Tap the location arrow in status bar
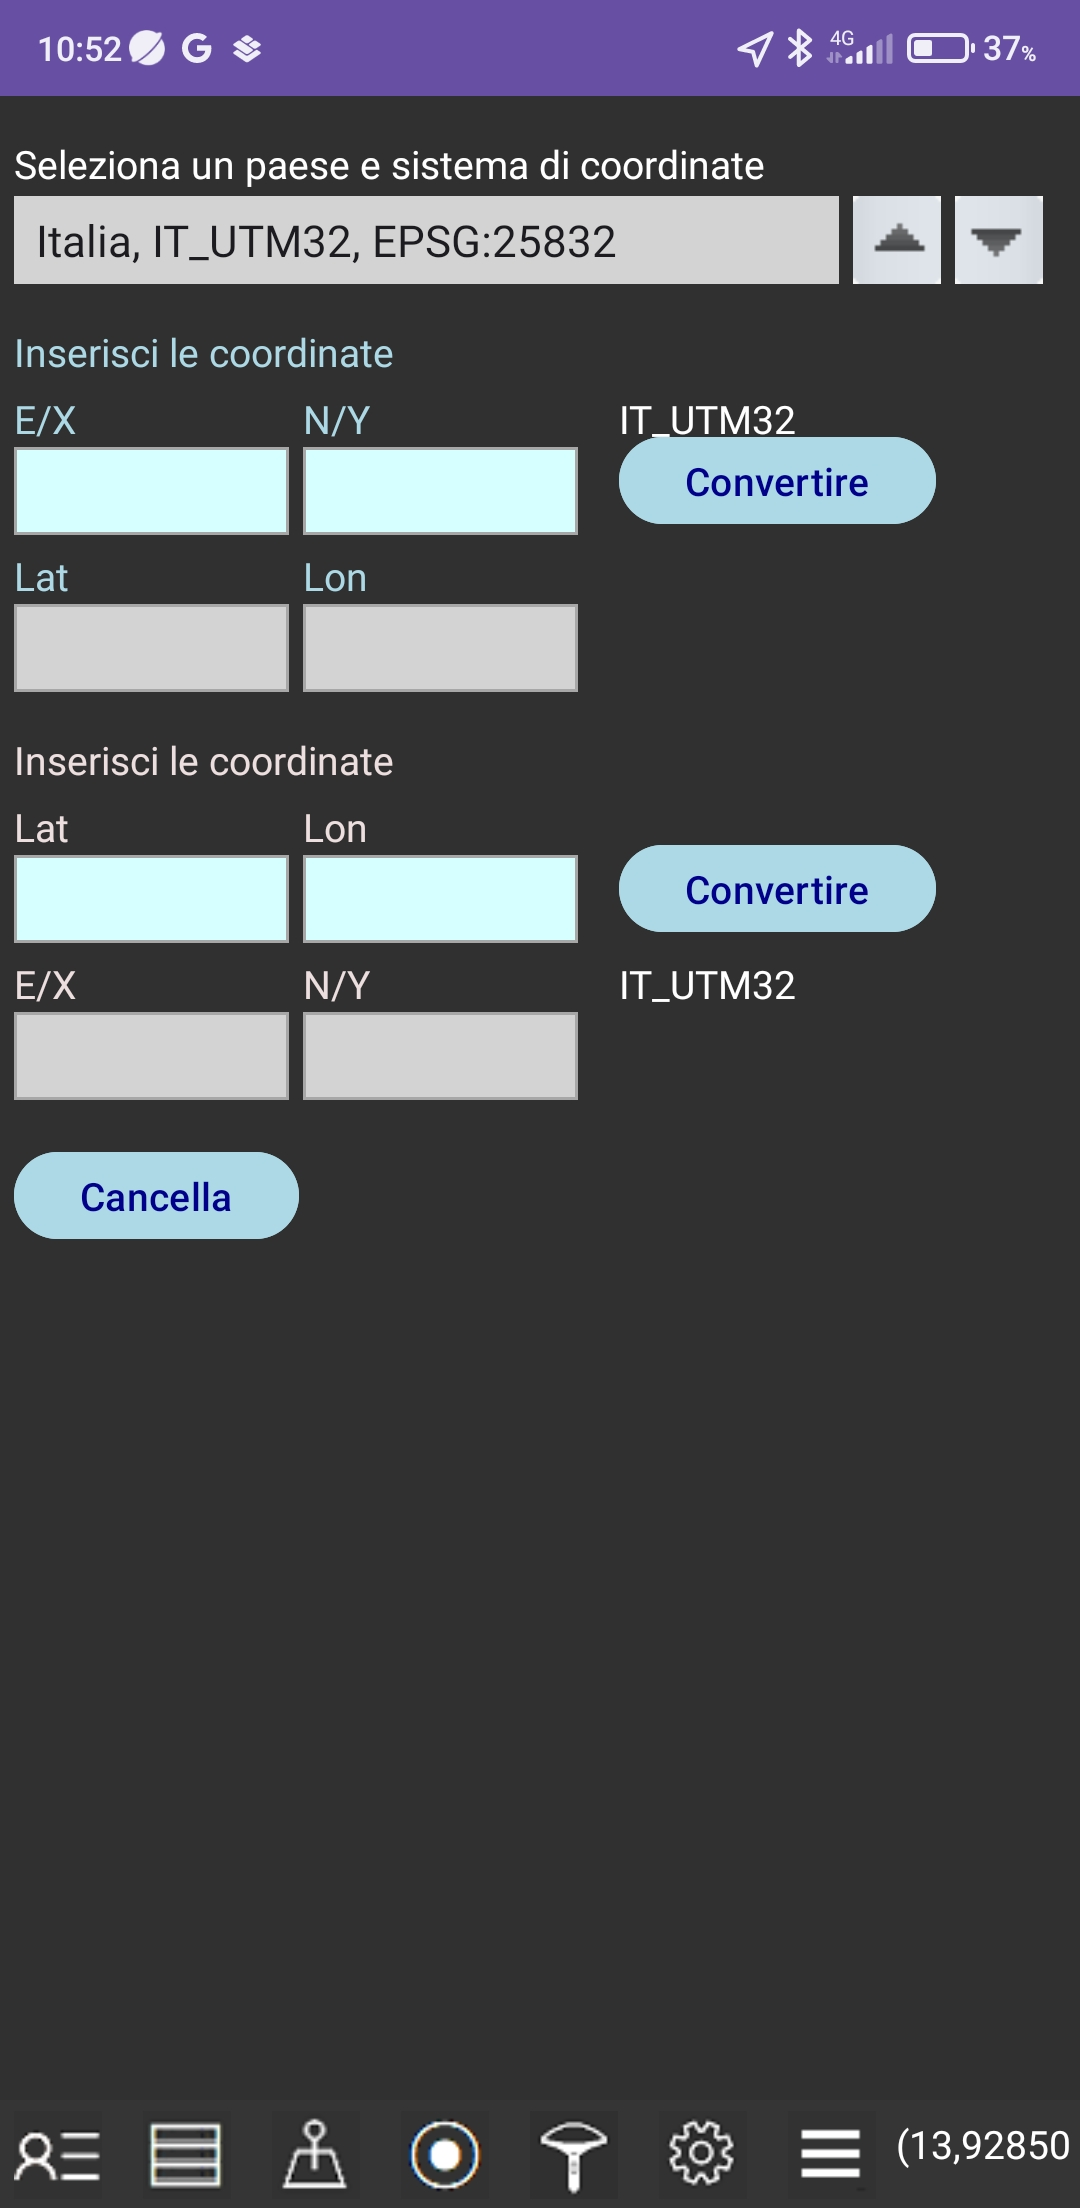Screen dimensions: 1080x2208 (755, 48)
